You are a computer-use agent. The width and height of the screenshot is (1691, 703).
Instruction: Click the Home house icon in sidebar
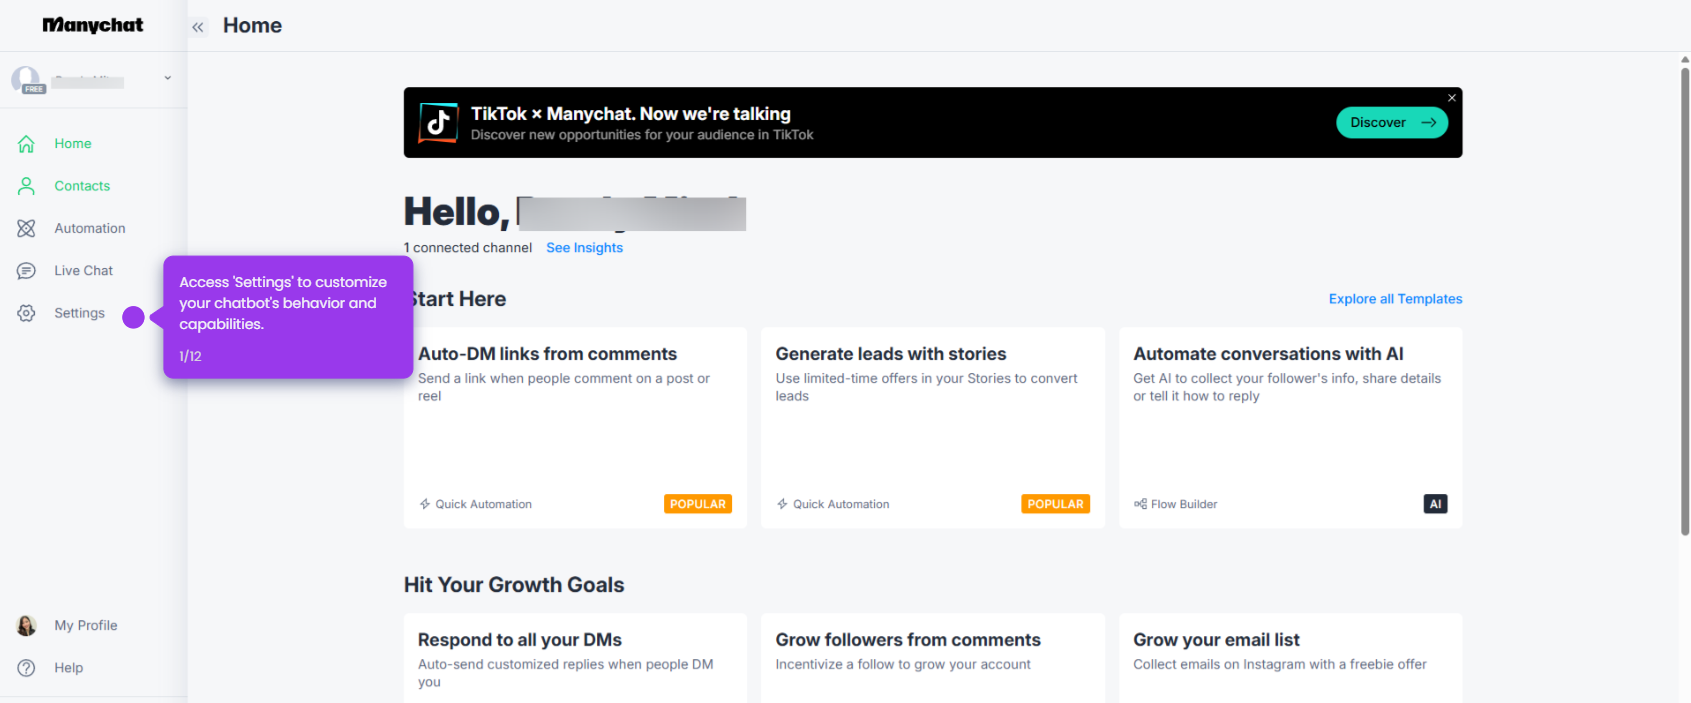[26, 144]
